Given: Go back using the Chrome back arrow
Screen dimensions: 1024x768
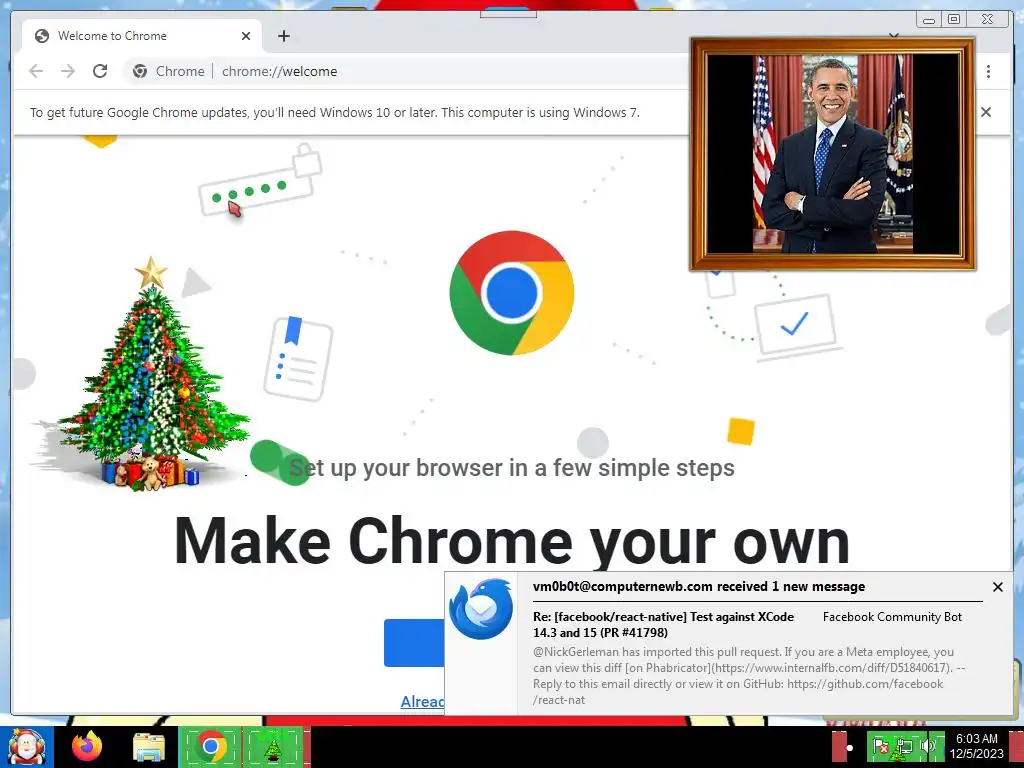Looking at the screenshot, I should 36,71.
